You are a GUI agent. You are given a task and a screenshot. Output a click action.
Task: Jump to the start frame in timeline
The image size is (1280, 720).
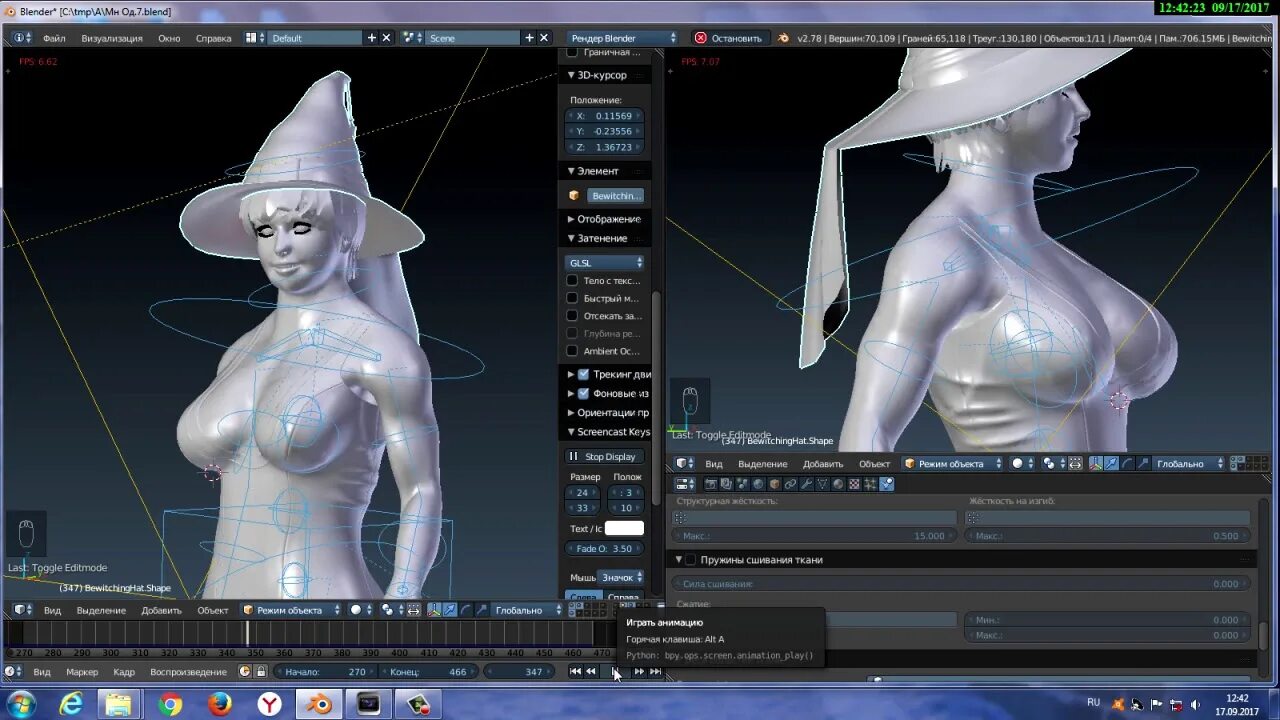(x=575, y=672)
